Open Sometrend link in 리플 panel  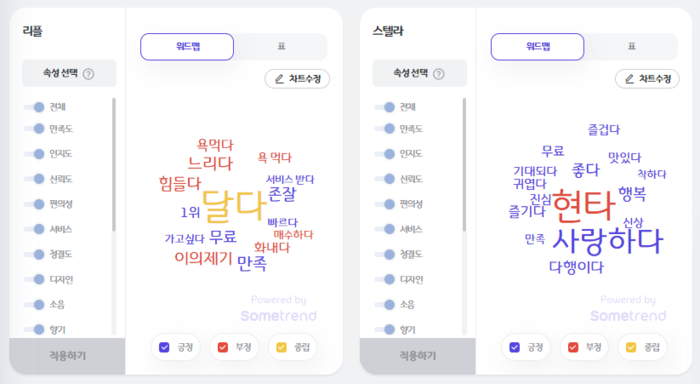[279, 316]
